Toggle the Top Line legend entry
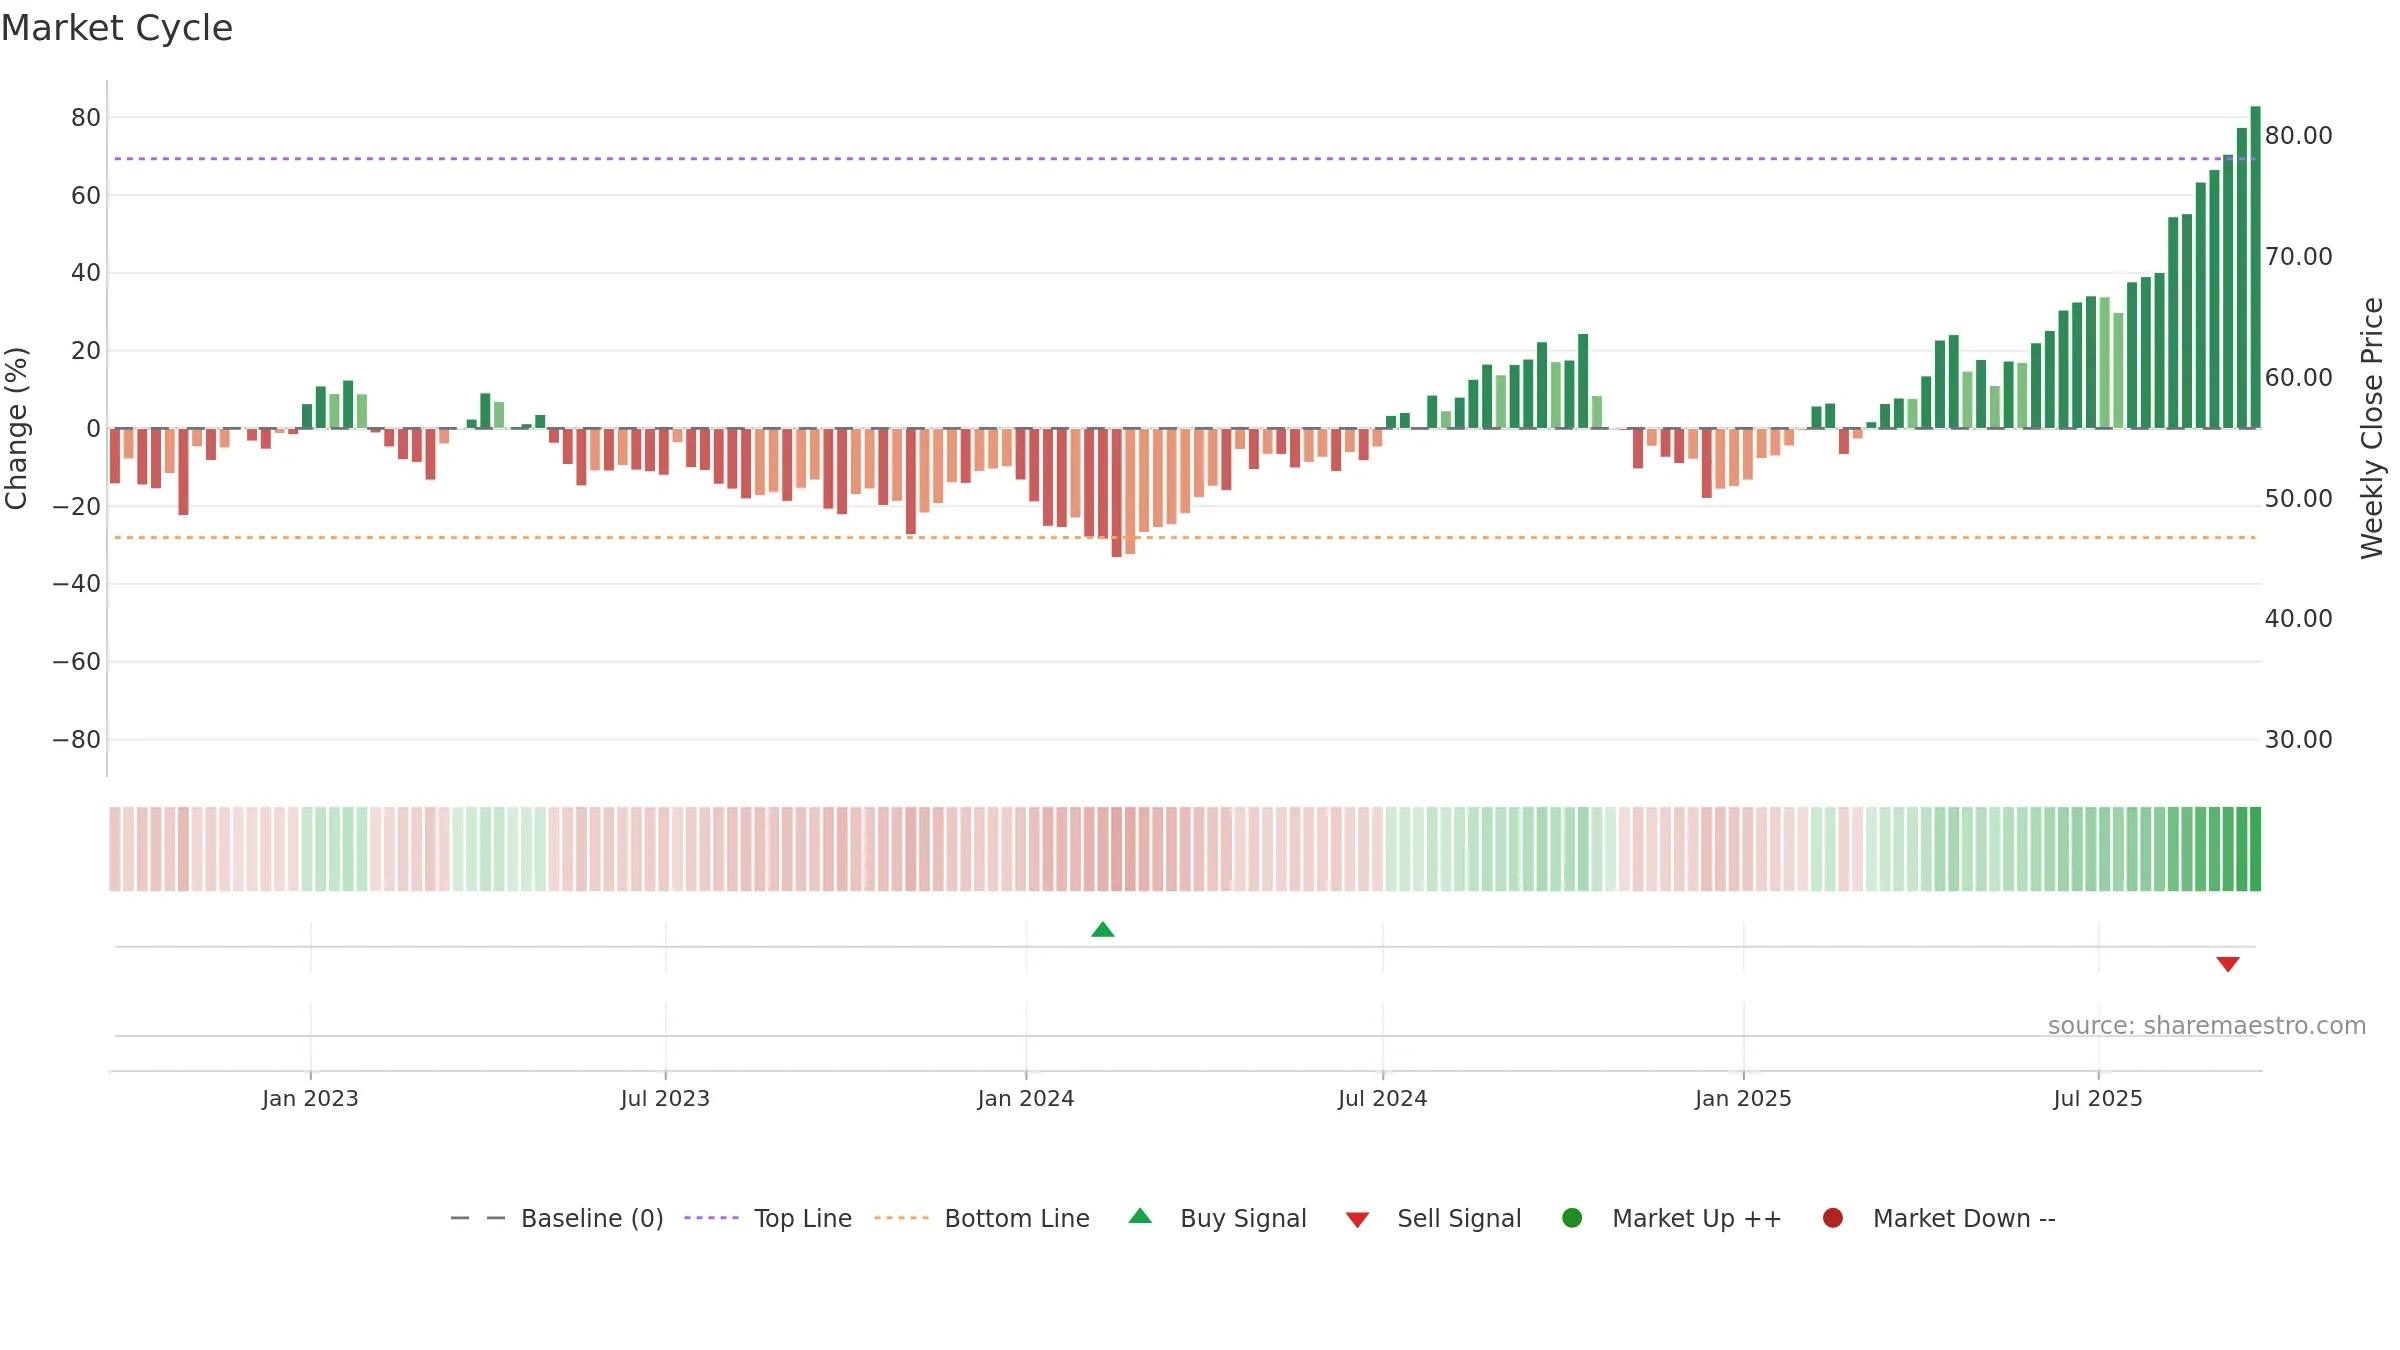The width and height of the screenshot is (2400, 1350). point(768,1219)
